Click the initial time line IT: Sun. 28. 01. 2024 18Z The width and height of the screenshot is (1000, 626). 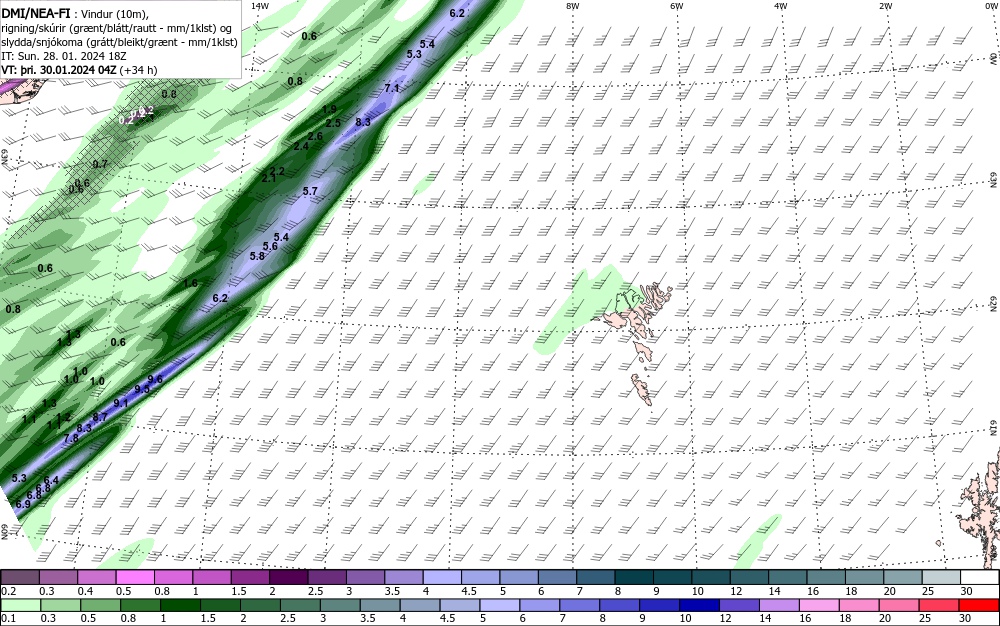pos(64,56)
